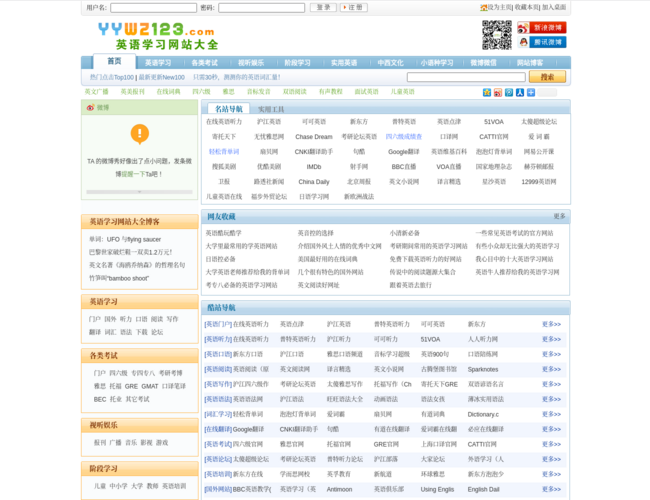Screen dimensions: 650x500
Task: Click the 密码 password field
Action: tap(262, 8)
